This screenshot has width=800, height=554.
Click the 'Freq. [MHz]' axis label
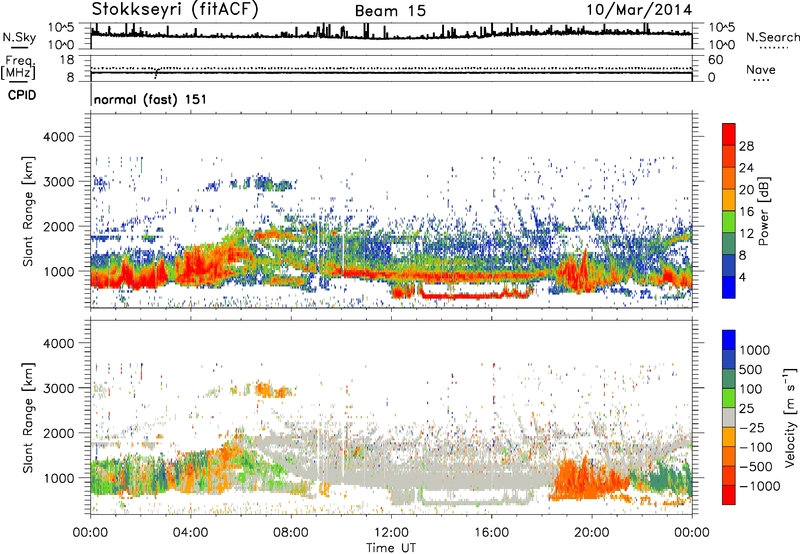click(19, 68)
